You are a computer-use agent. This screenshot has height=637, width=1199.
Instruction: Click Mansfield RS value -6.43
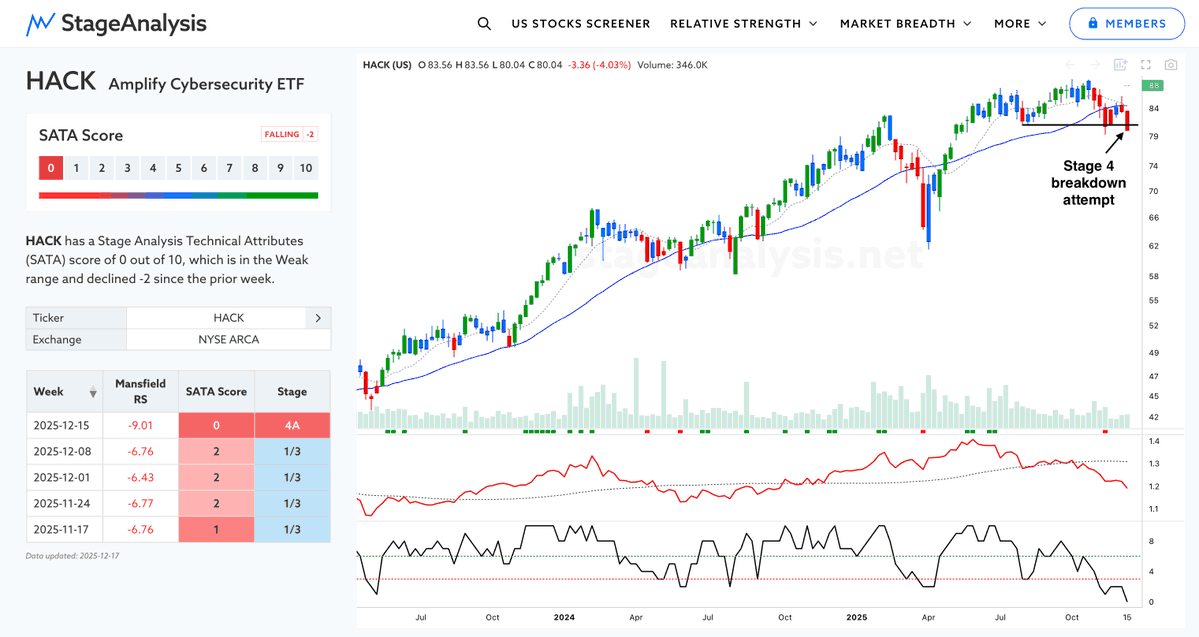(140, 477)
